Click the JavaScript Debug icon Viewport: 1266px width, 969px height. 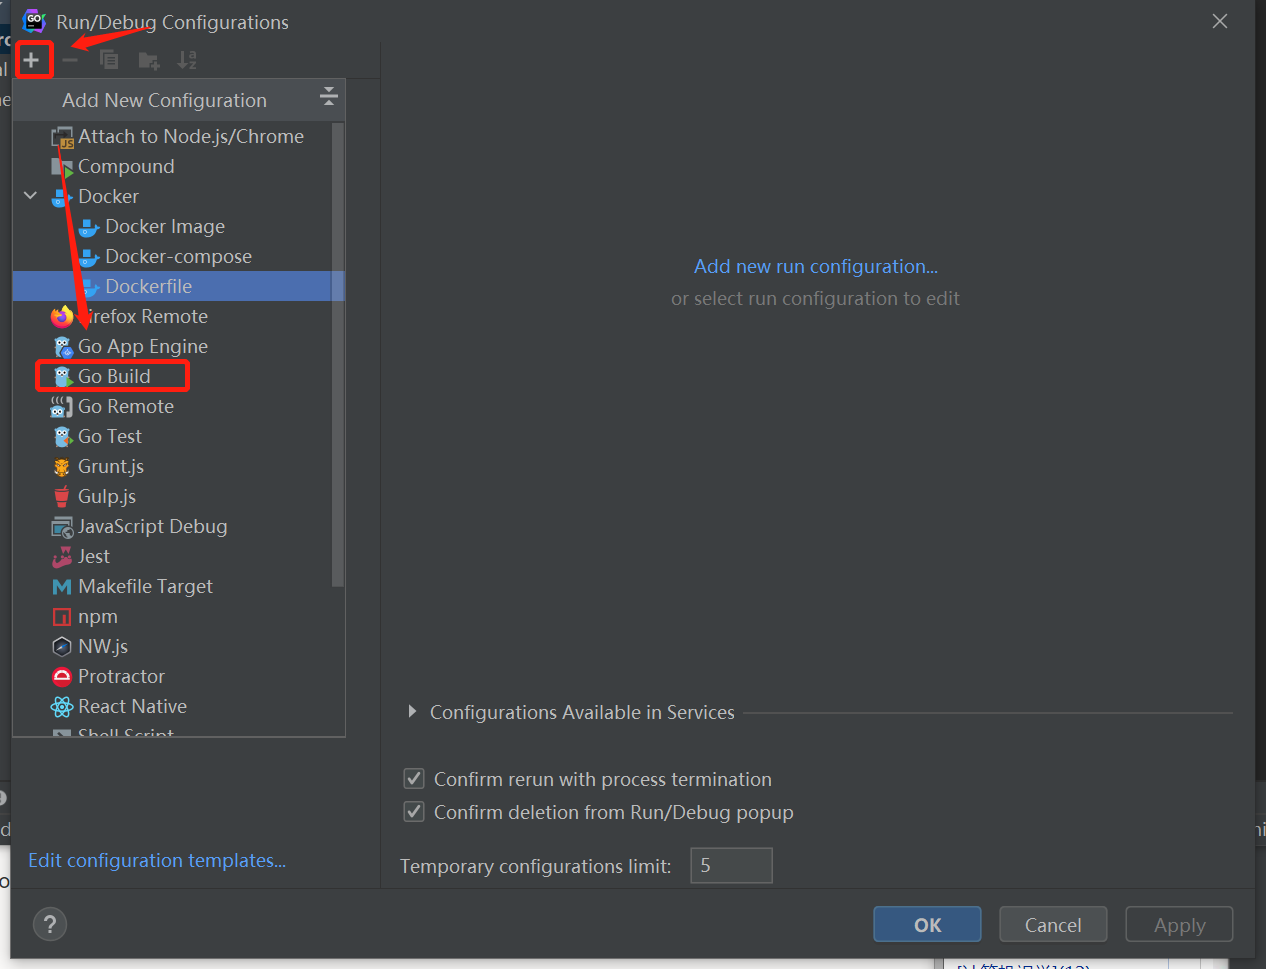(x=62, y=527)
